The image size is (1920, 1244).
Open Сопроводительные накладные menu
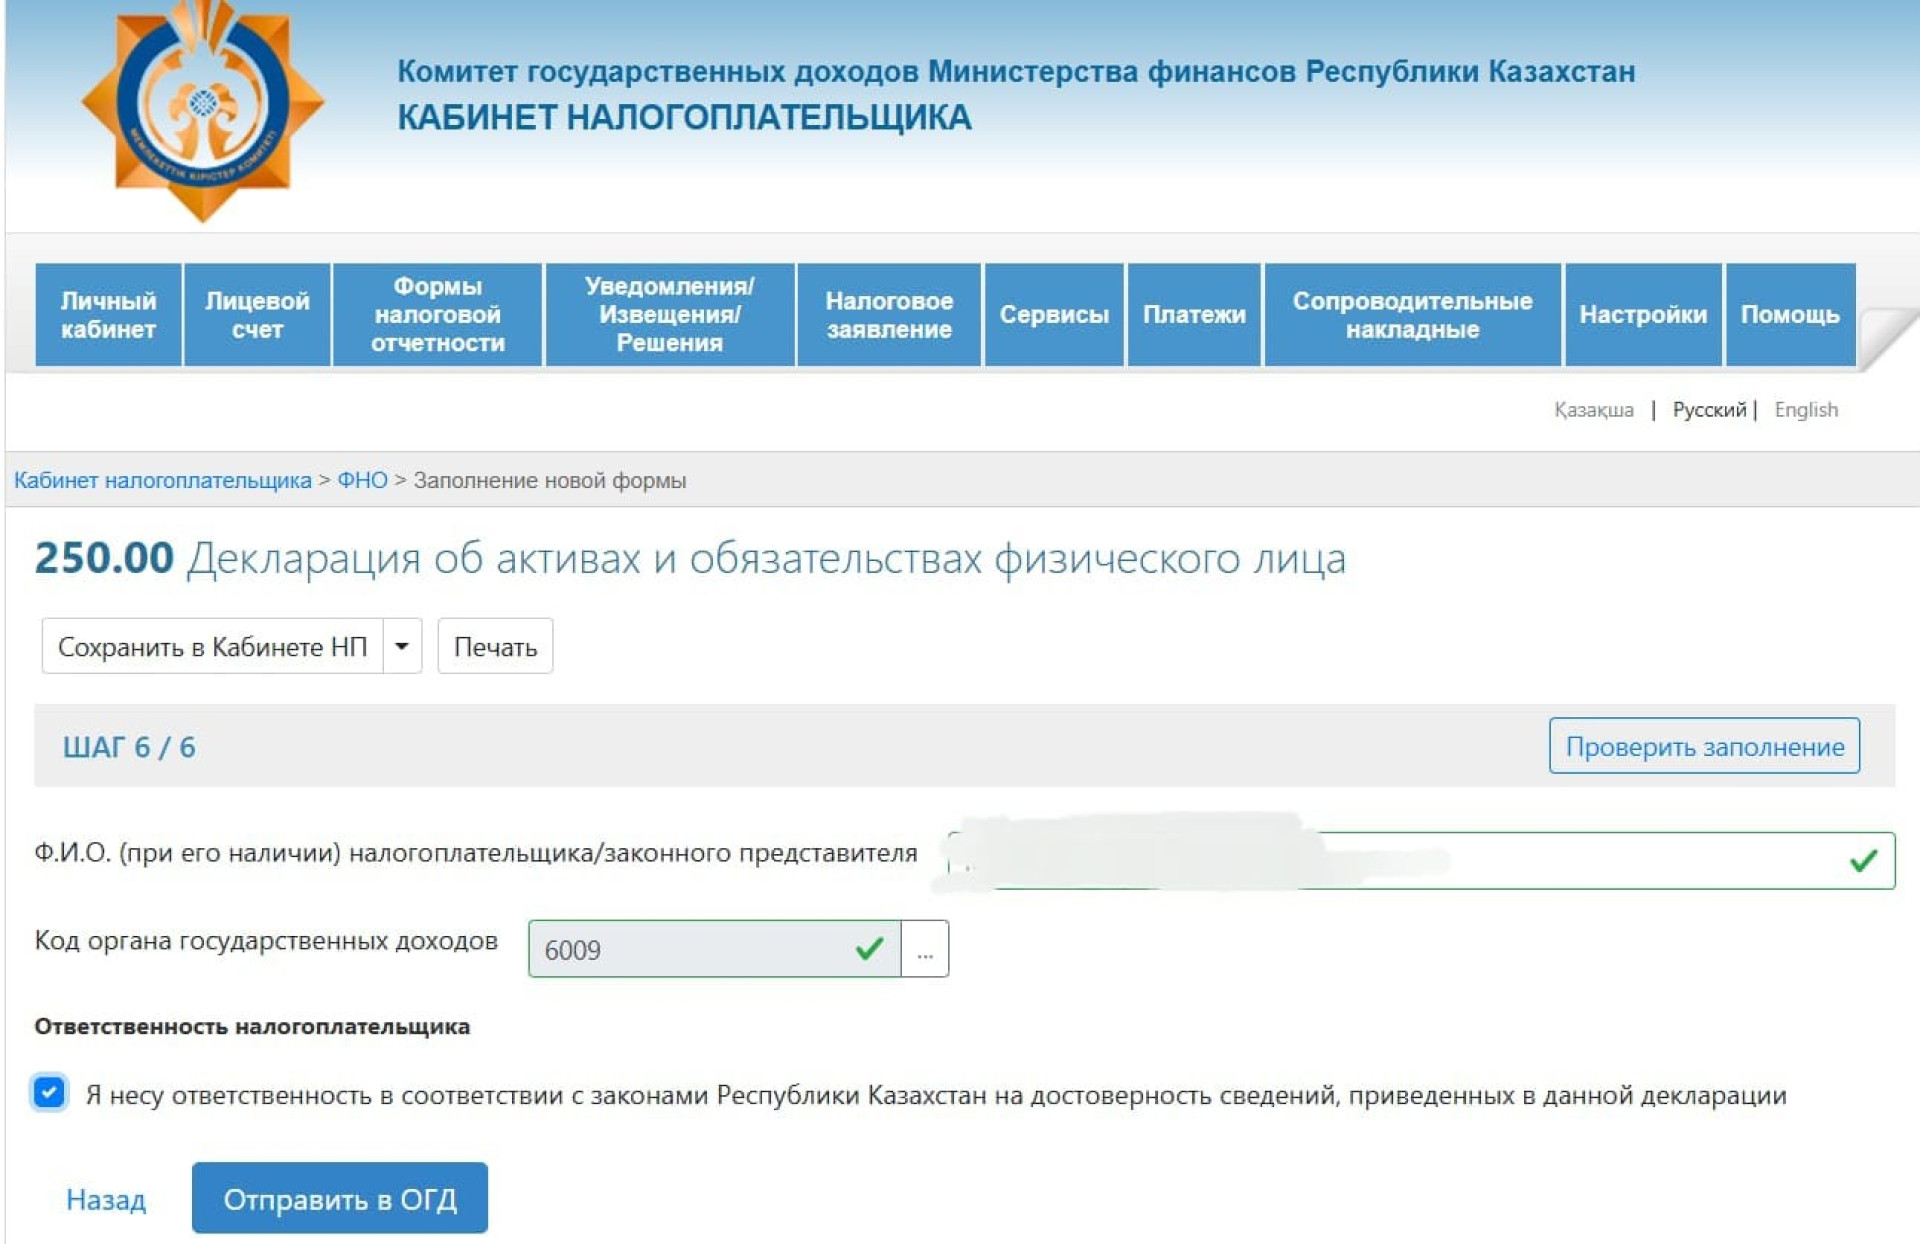(1412, 315)
